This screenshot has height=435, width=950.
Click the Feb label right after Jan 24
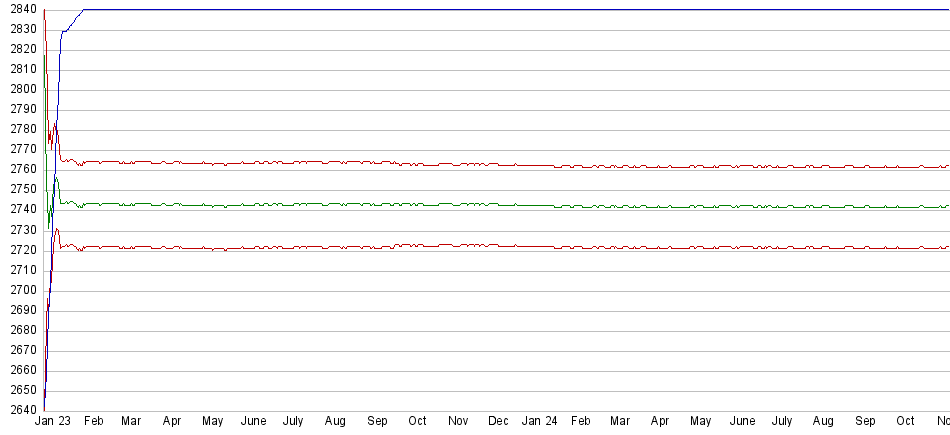[581, 422]
